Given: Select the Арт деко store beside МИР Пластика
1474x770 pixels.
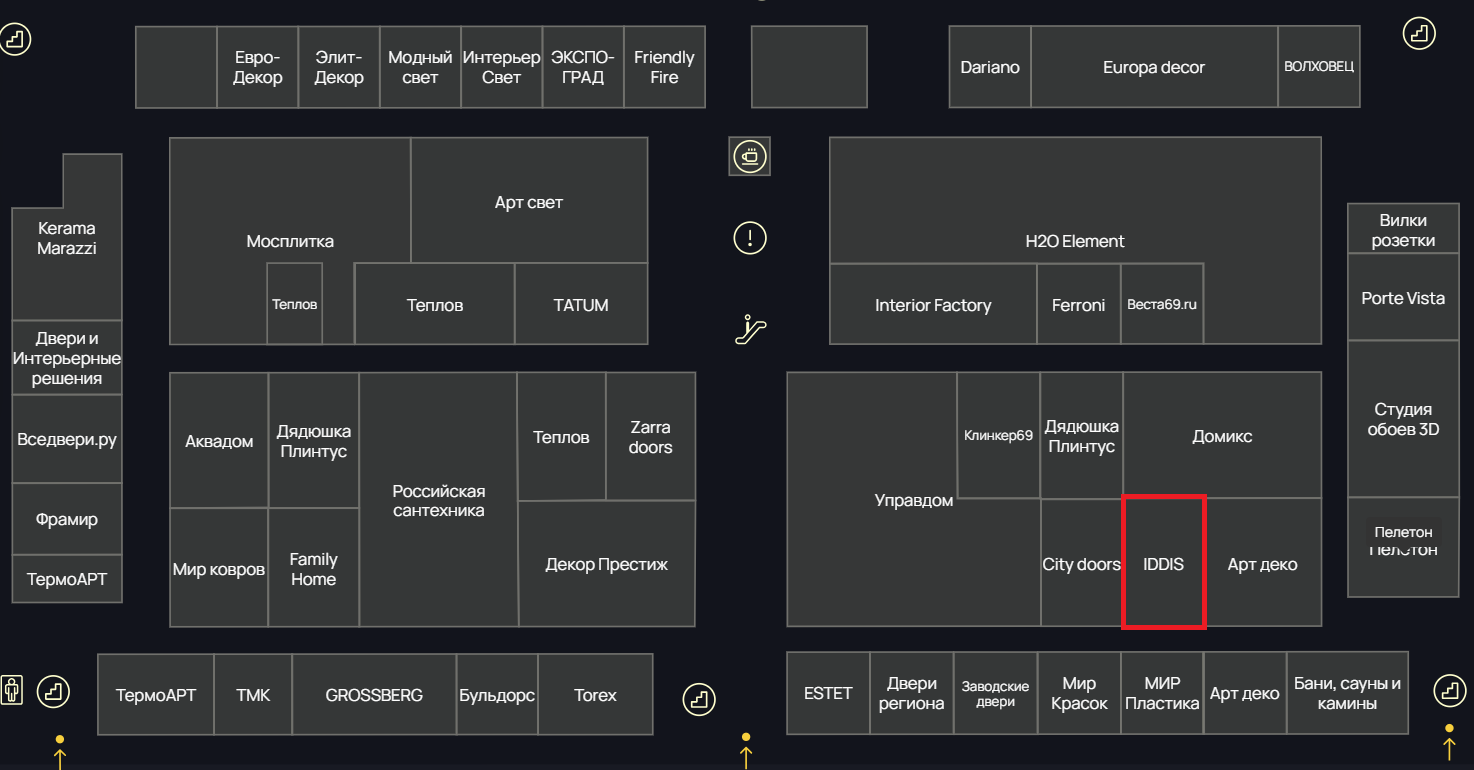Looking at the screenshot, I should [x=1244, y=693].
